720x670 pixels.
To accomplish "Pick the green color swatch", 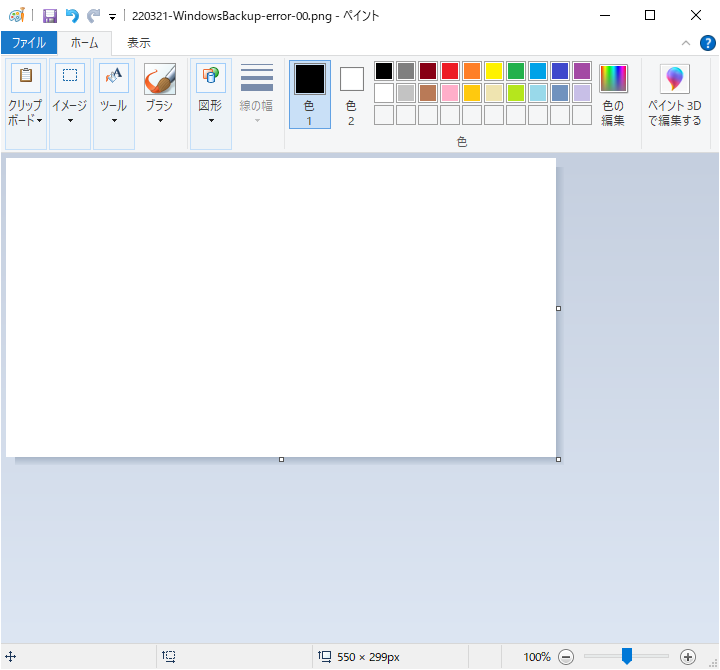I will point(516,71).
